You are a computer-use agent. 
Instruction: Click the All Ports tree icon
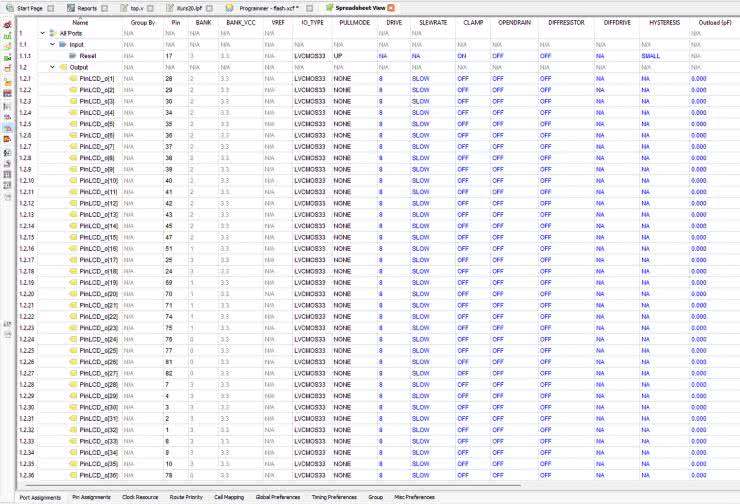[x=52, y=33]
